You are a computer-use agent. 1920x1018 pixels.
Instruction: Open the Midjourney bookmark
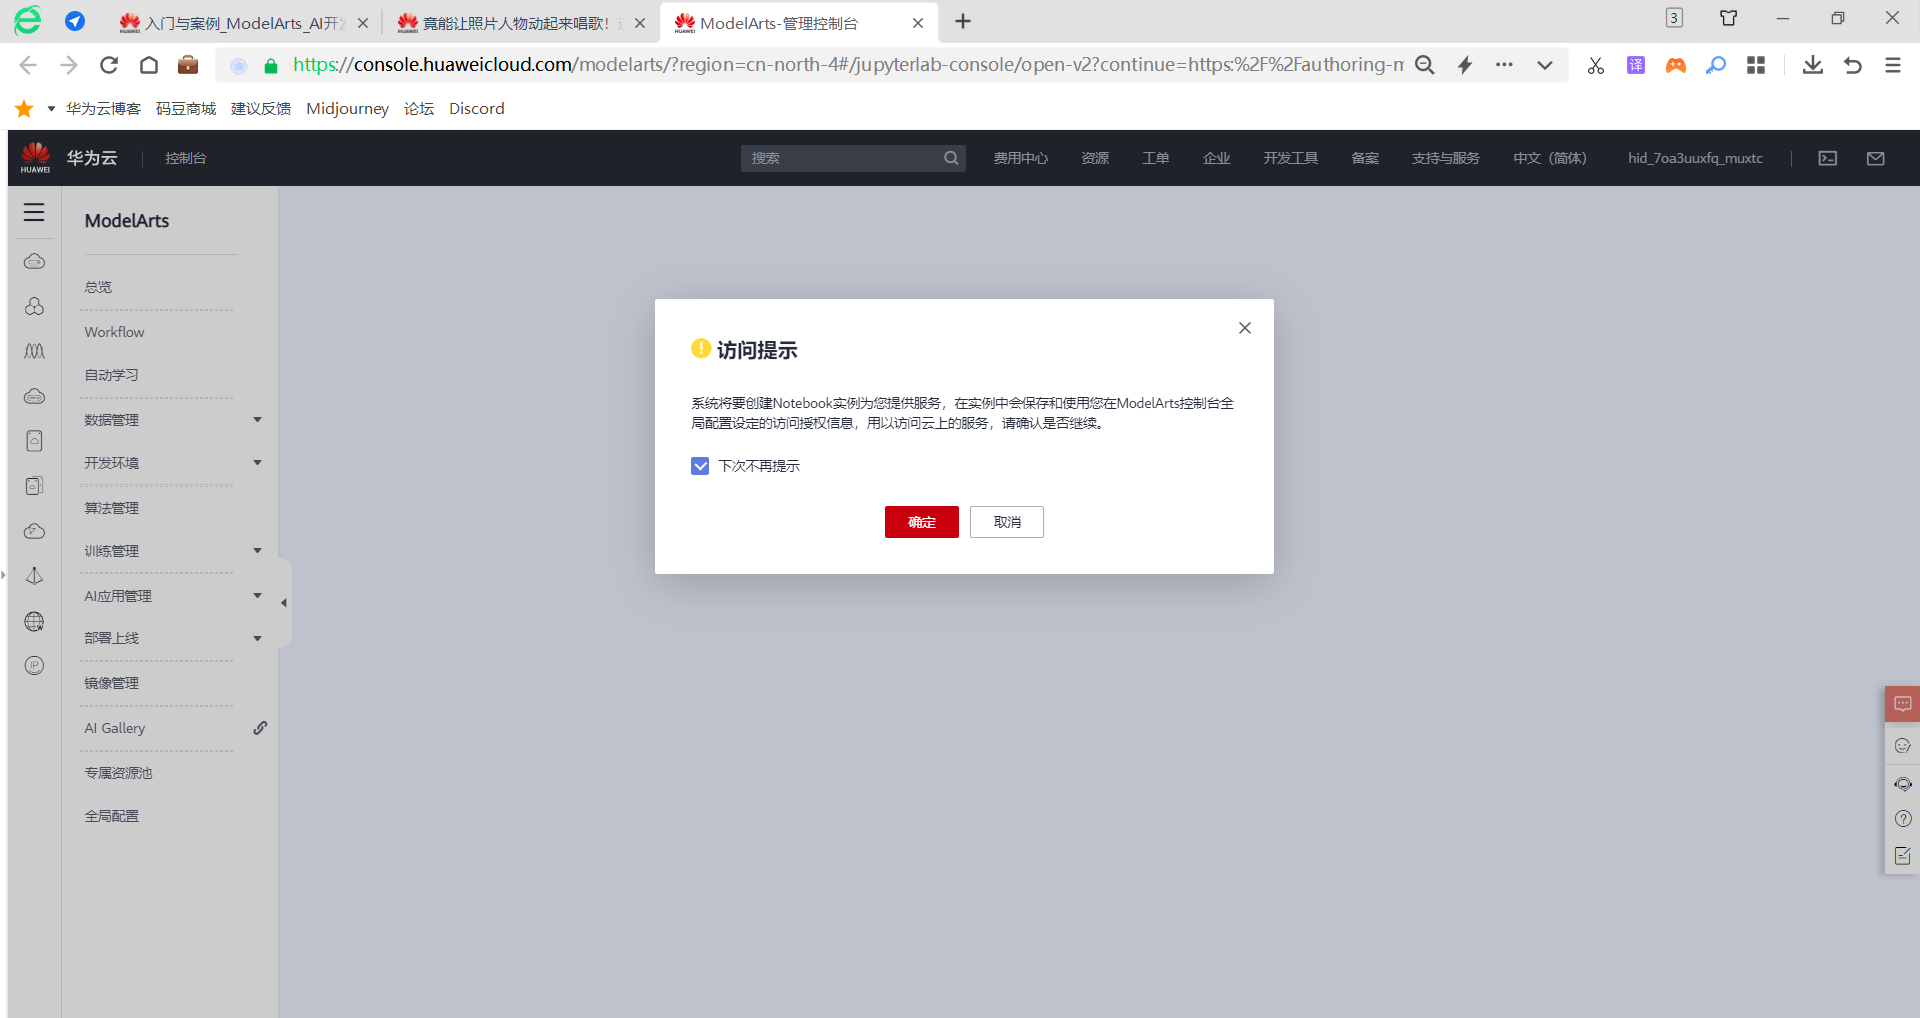(x=347, y=108)
